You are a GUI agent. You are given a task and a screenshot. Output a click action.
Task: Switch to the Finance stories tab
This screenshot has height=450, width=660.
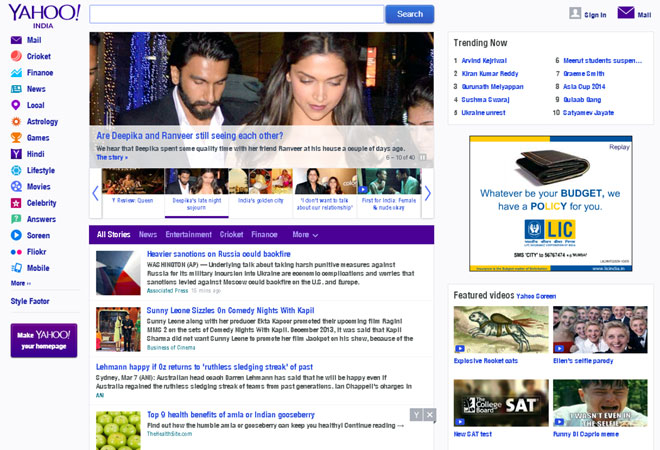pos(264,234)
